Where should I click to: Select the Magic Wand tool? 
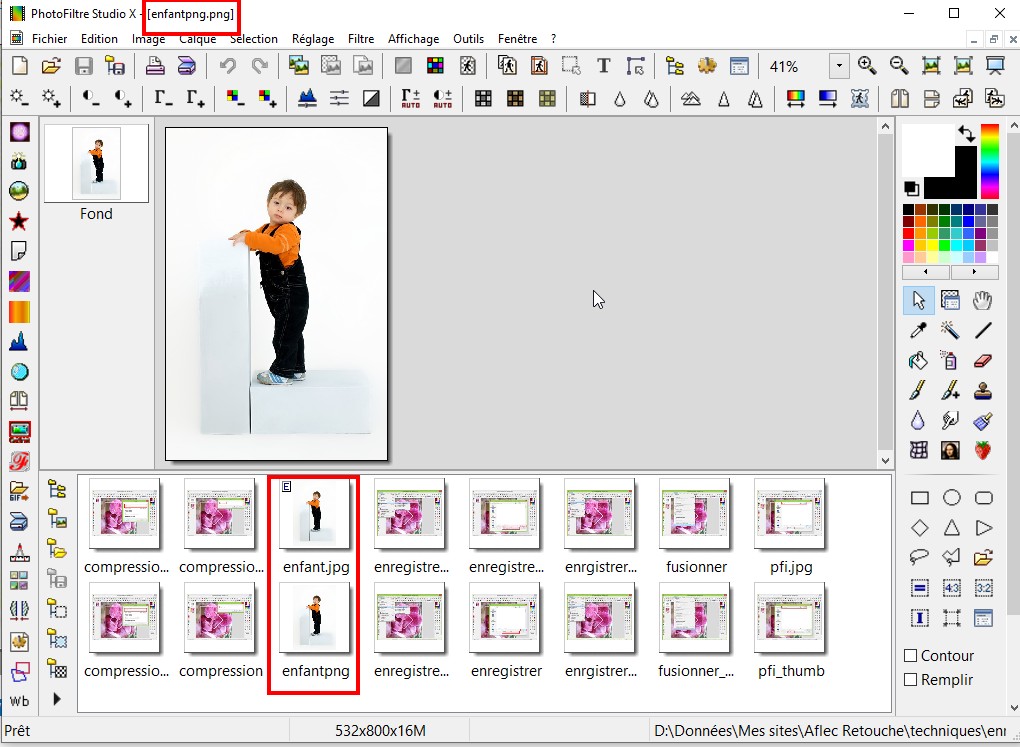pyautogui.click(x=950, y=331)
